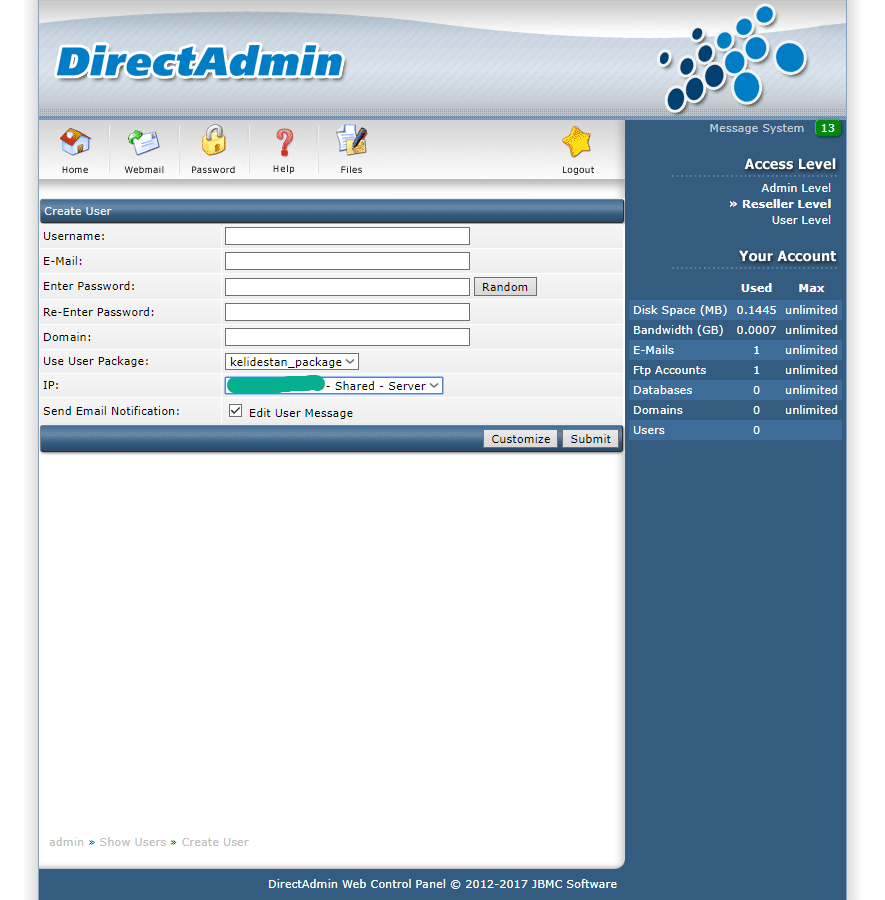Click Edit User Message link
The width and height of the screenshot is (885, 900).
pos(301,413)
